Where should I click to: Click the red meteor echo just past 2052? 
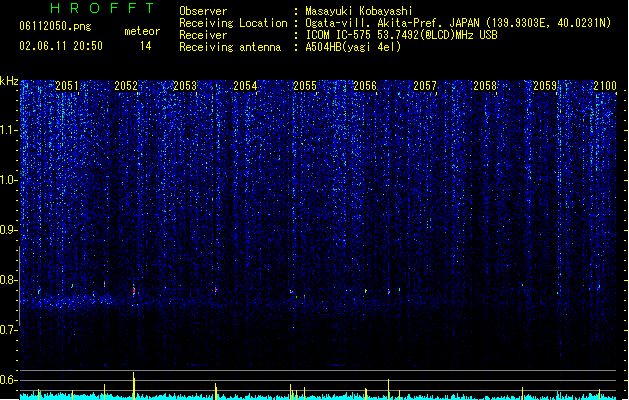click(x=134, y=290)
